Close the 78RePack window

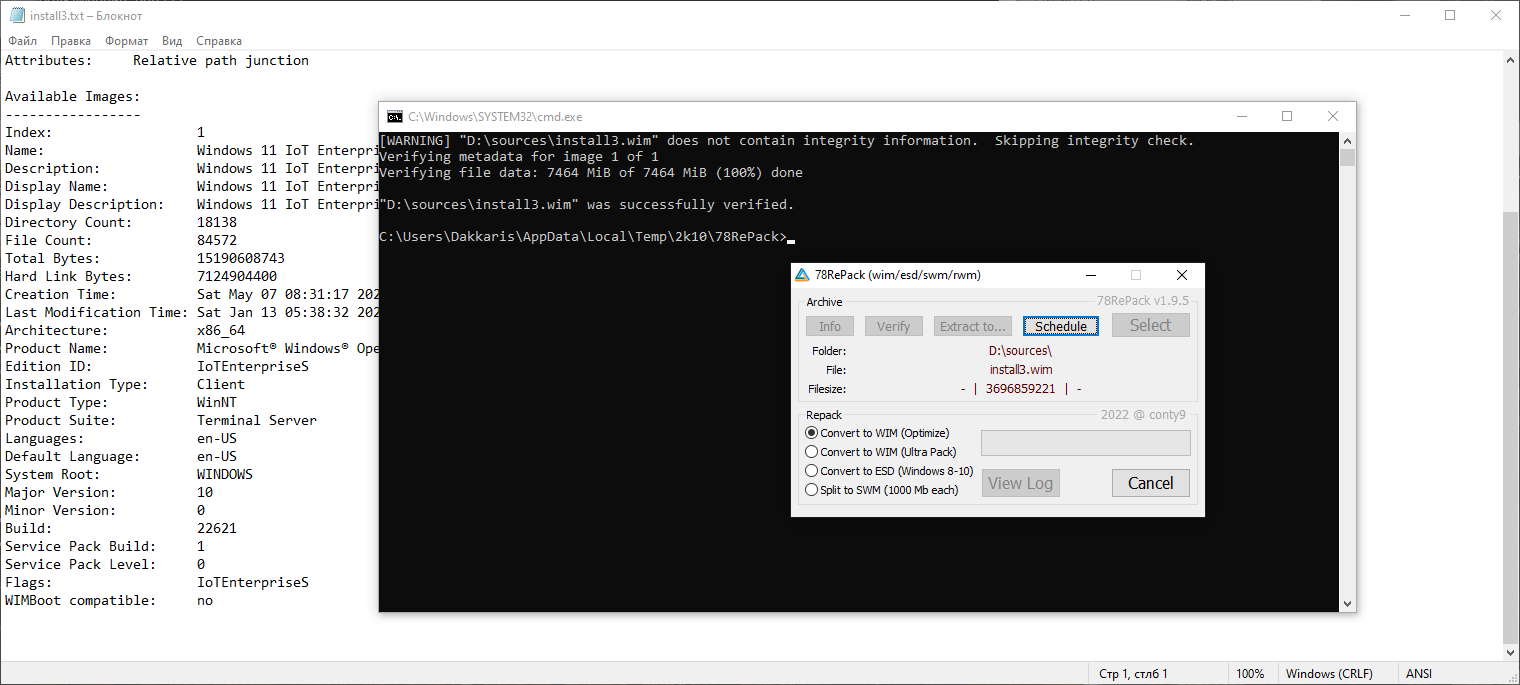[1182, 275]
